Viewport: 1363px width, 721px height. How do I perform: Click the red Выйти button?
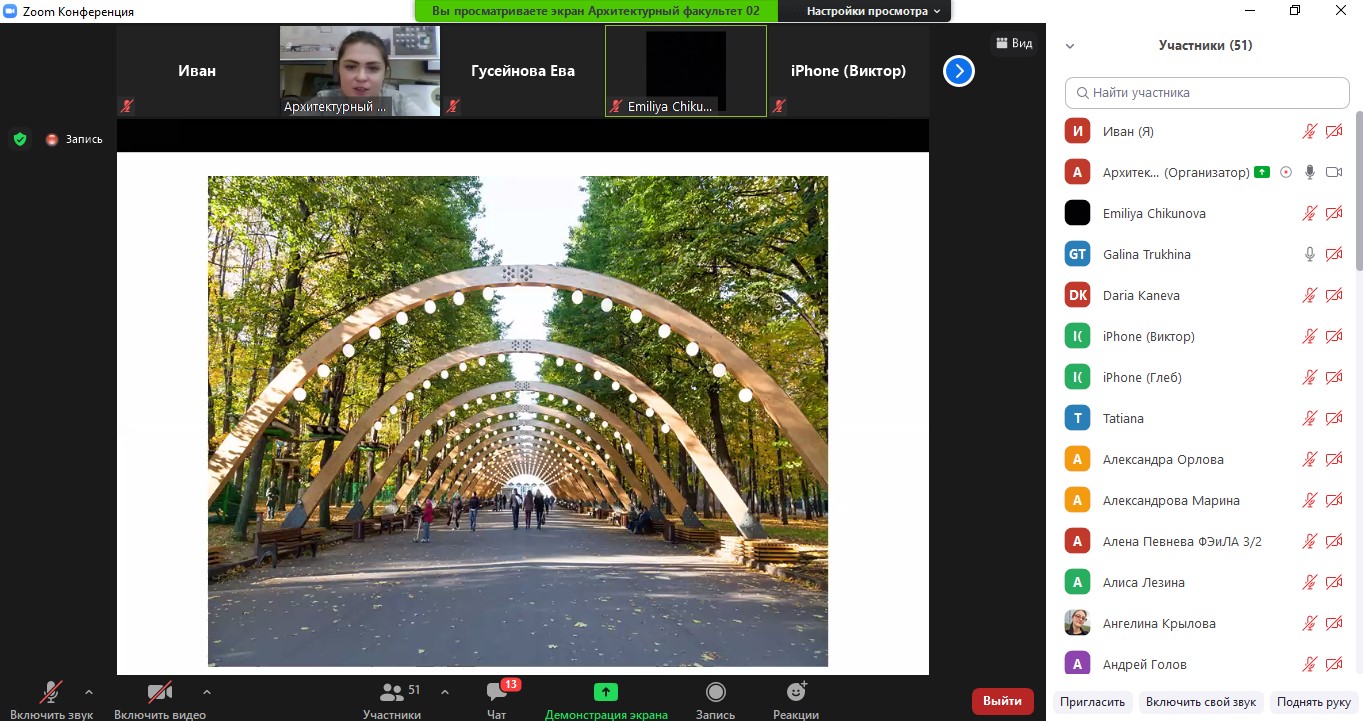pos(1002,701)
